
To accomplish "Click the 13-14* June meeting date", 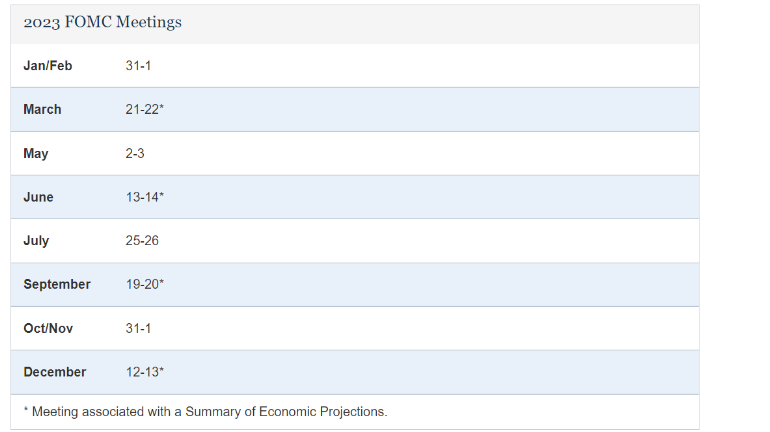I will [145, 197].
